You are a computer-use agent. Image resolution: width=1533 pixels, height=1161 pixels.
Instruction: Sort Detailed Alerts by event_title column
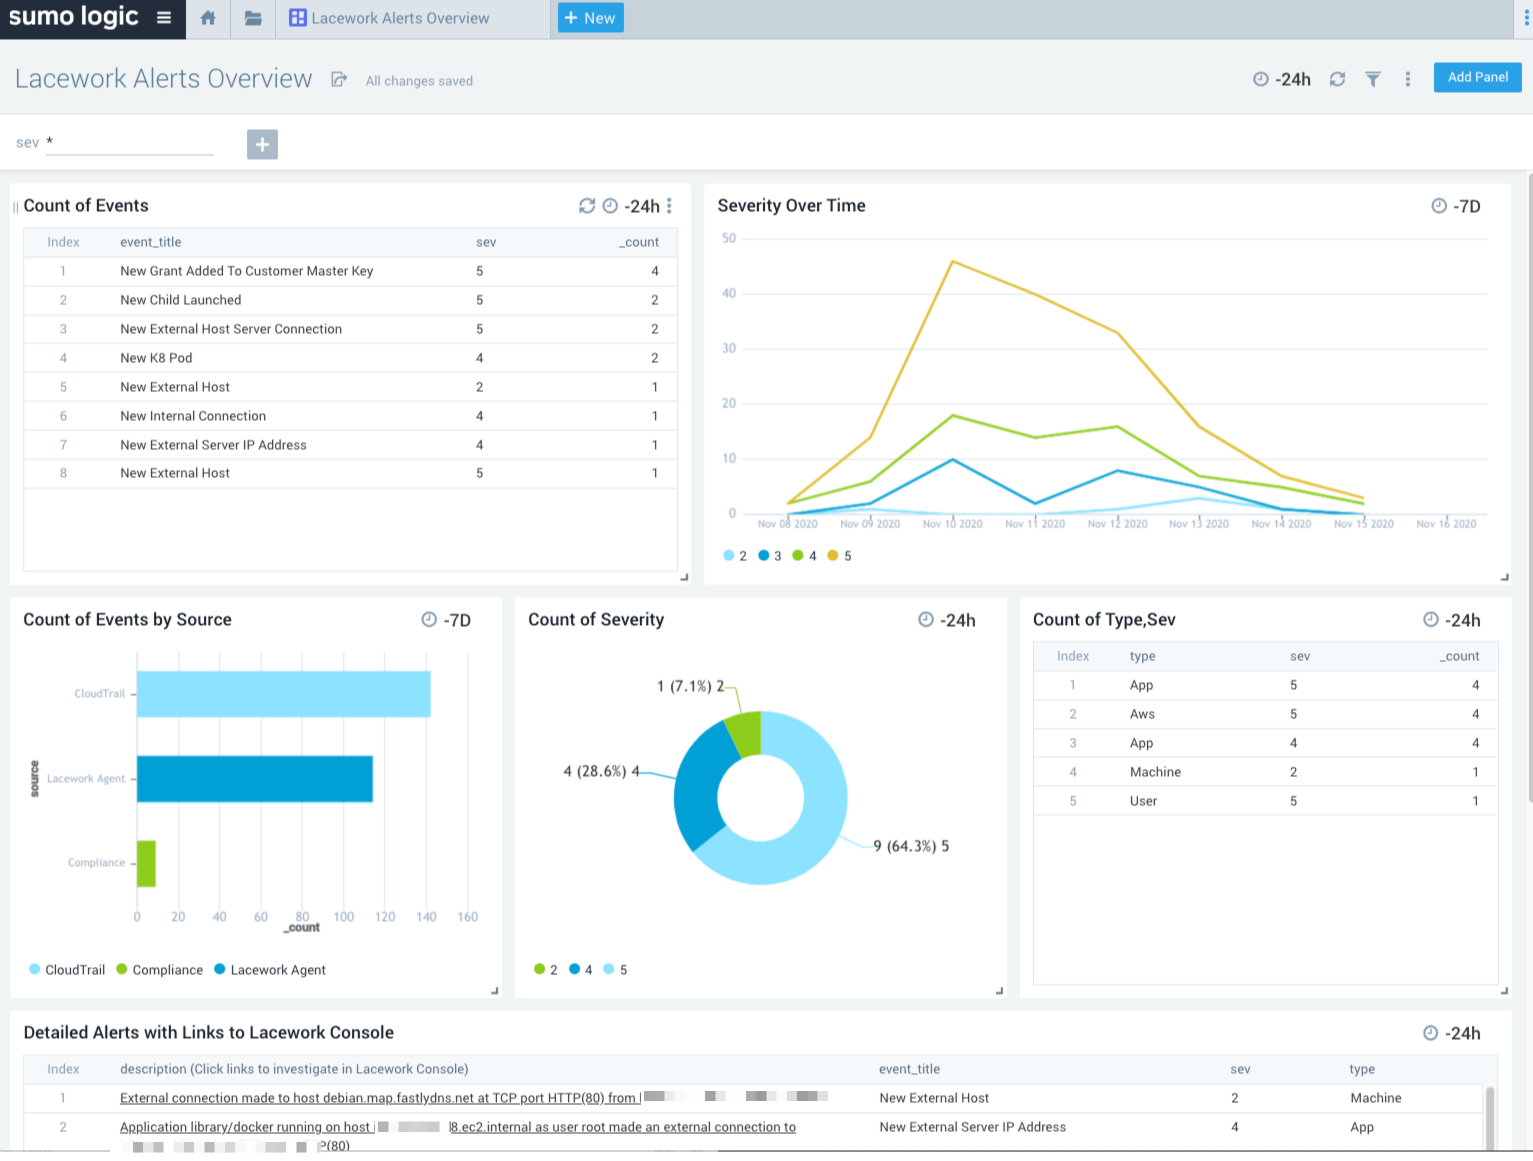[909, 1069]
